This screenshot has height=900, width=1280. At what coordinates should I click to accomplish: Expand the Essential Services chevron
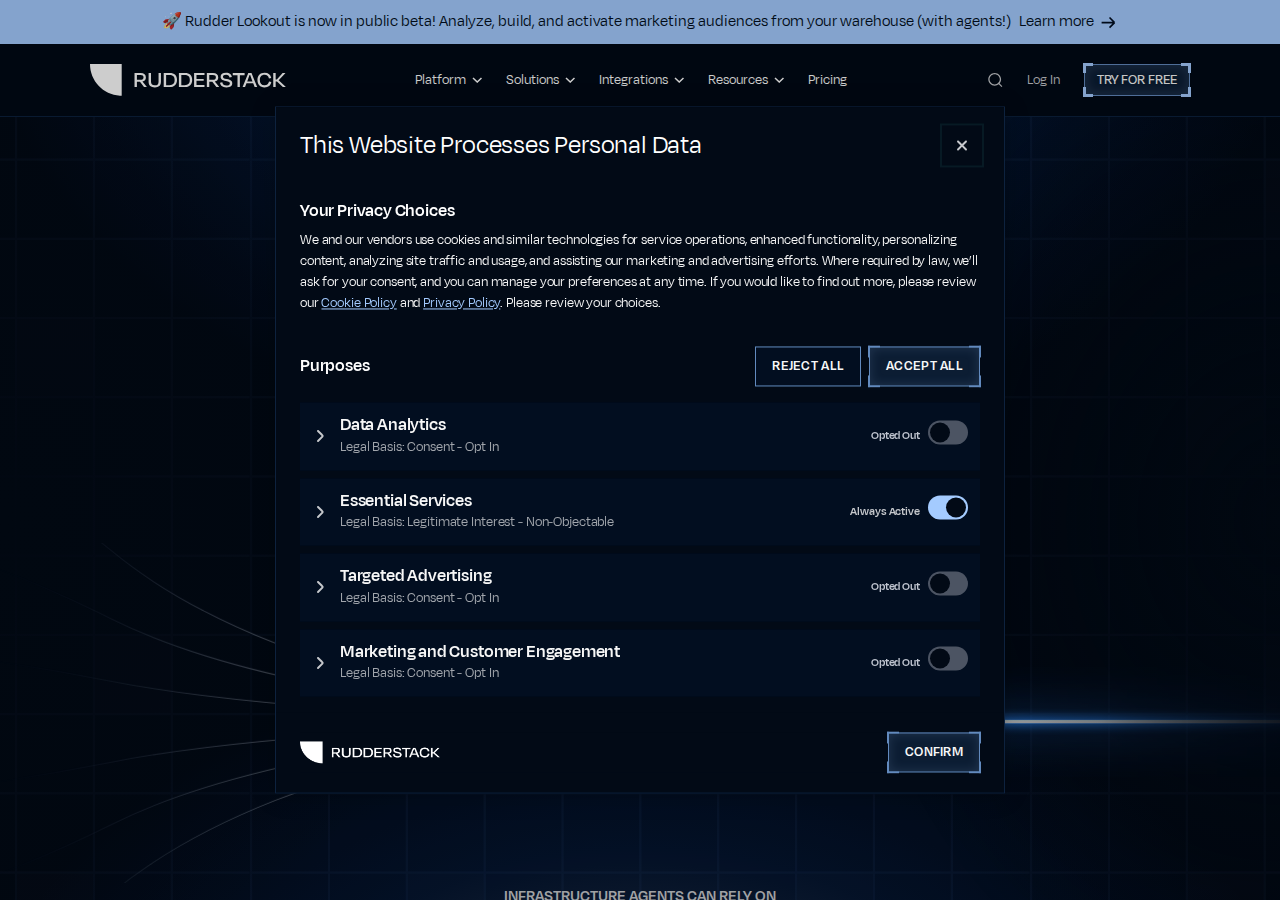[320, 512]
